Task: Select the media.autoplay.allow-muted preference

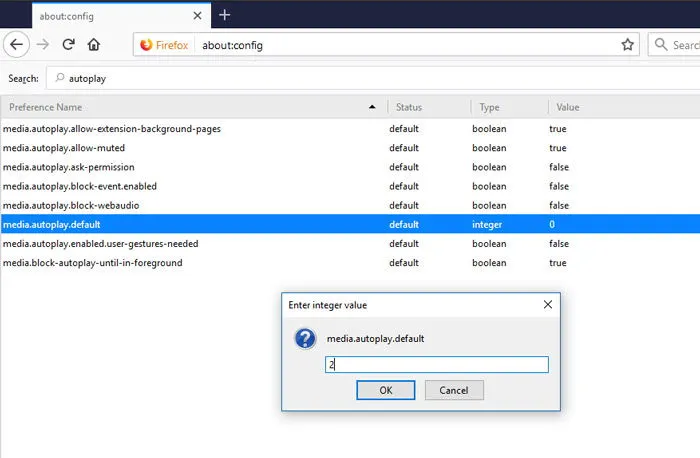Action: click(64, 148)
